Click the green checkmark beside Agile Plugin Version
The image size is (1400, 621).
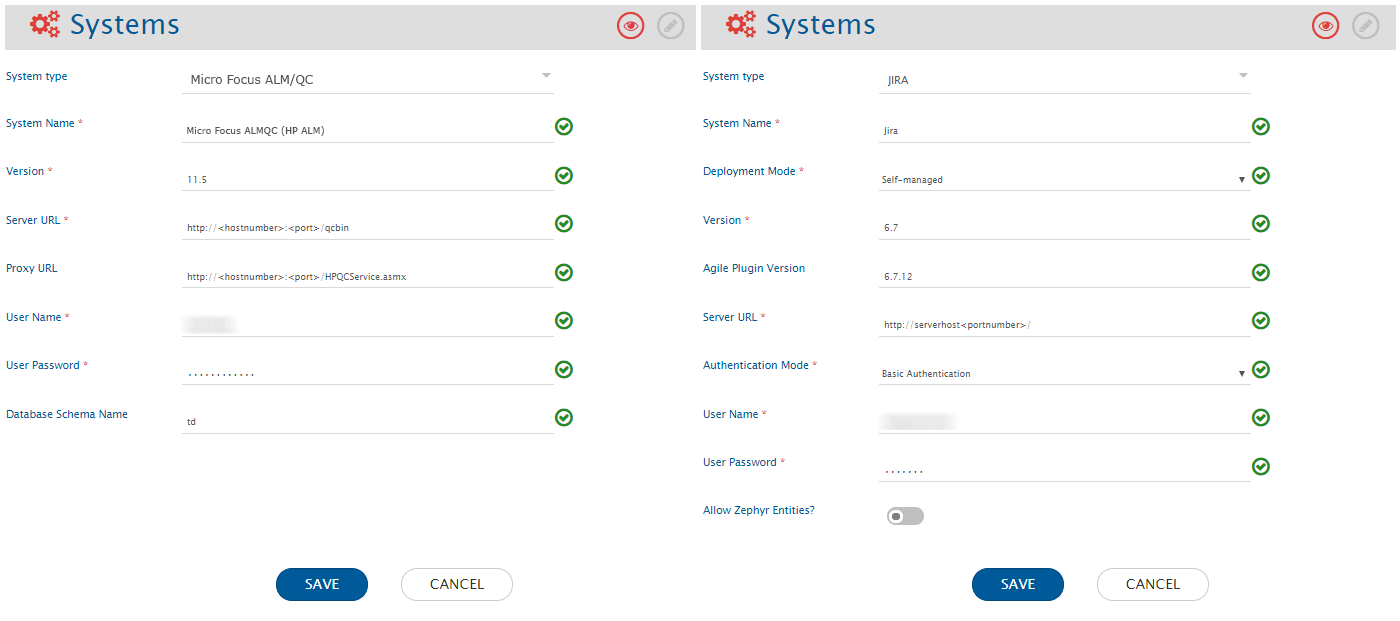(x=1261, y=273)
